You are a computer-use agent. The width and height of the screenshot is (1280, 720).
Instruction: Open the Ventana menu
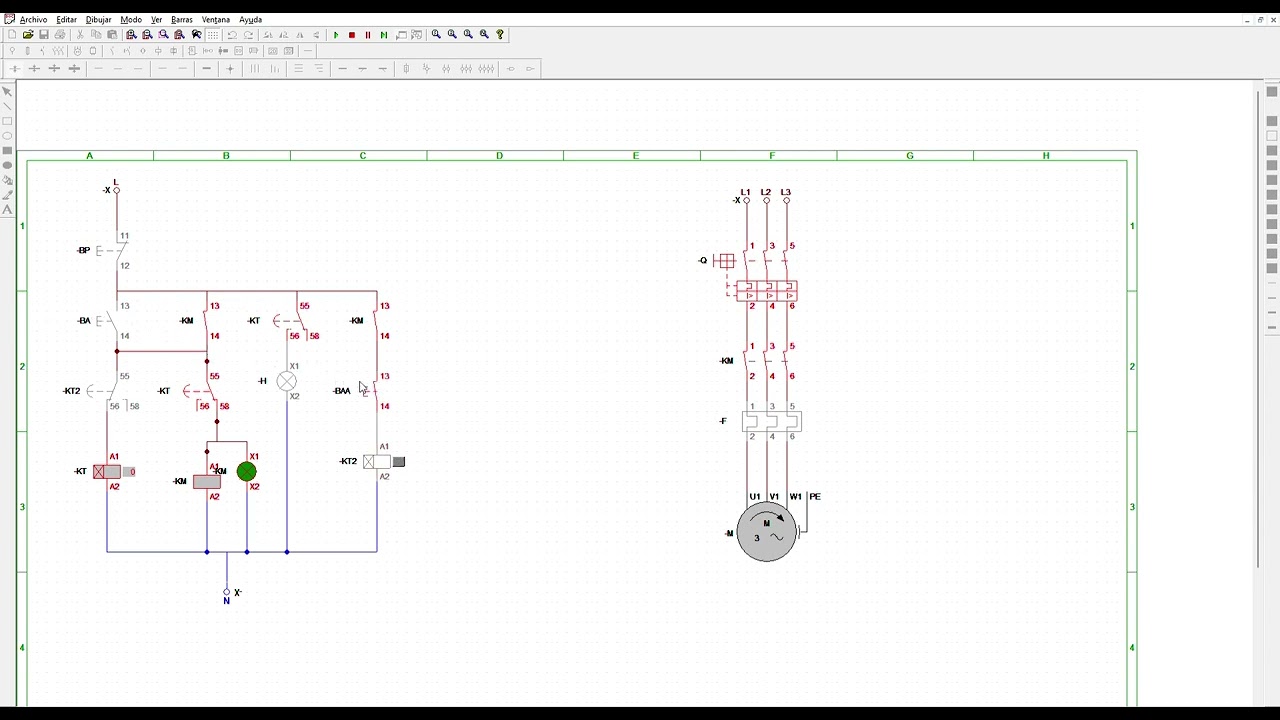(216, 20)
